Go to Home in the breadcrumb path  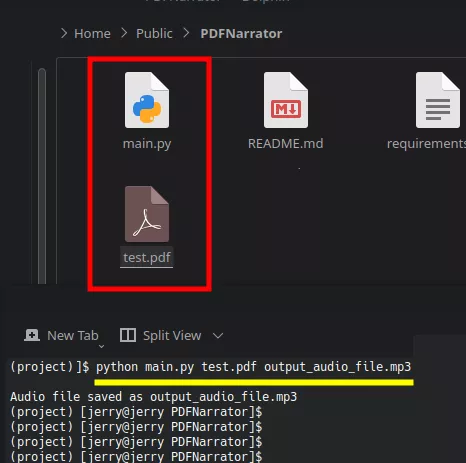[92, 34]
